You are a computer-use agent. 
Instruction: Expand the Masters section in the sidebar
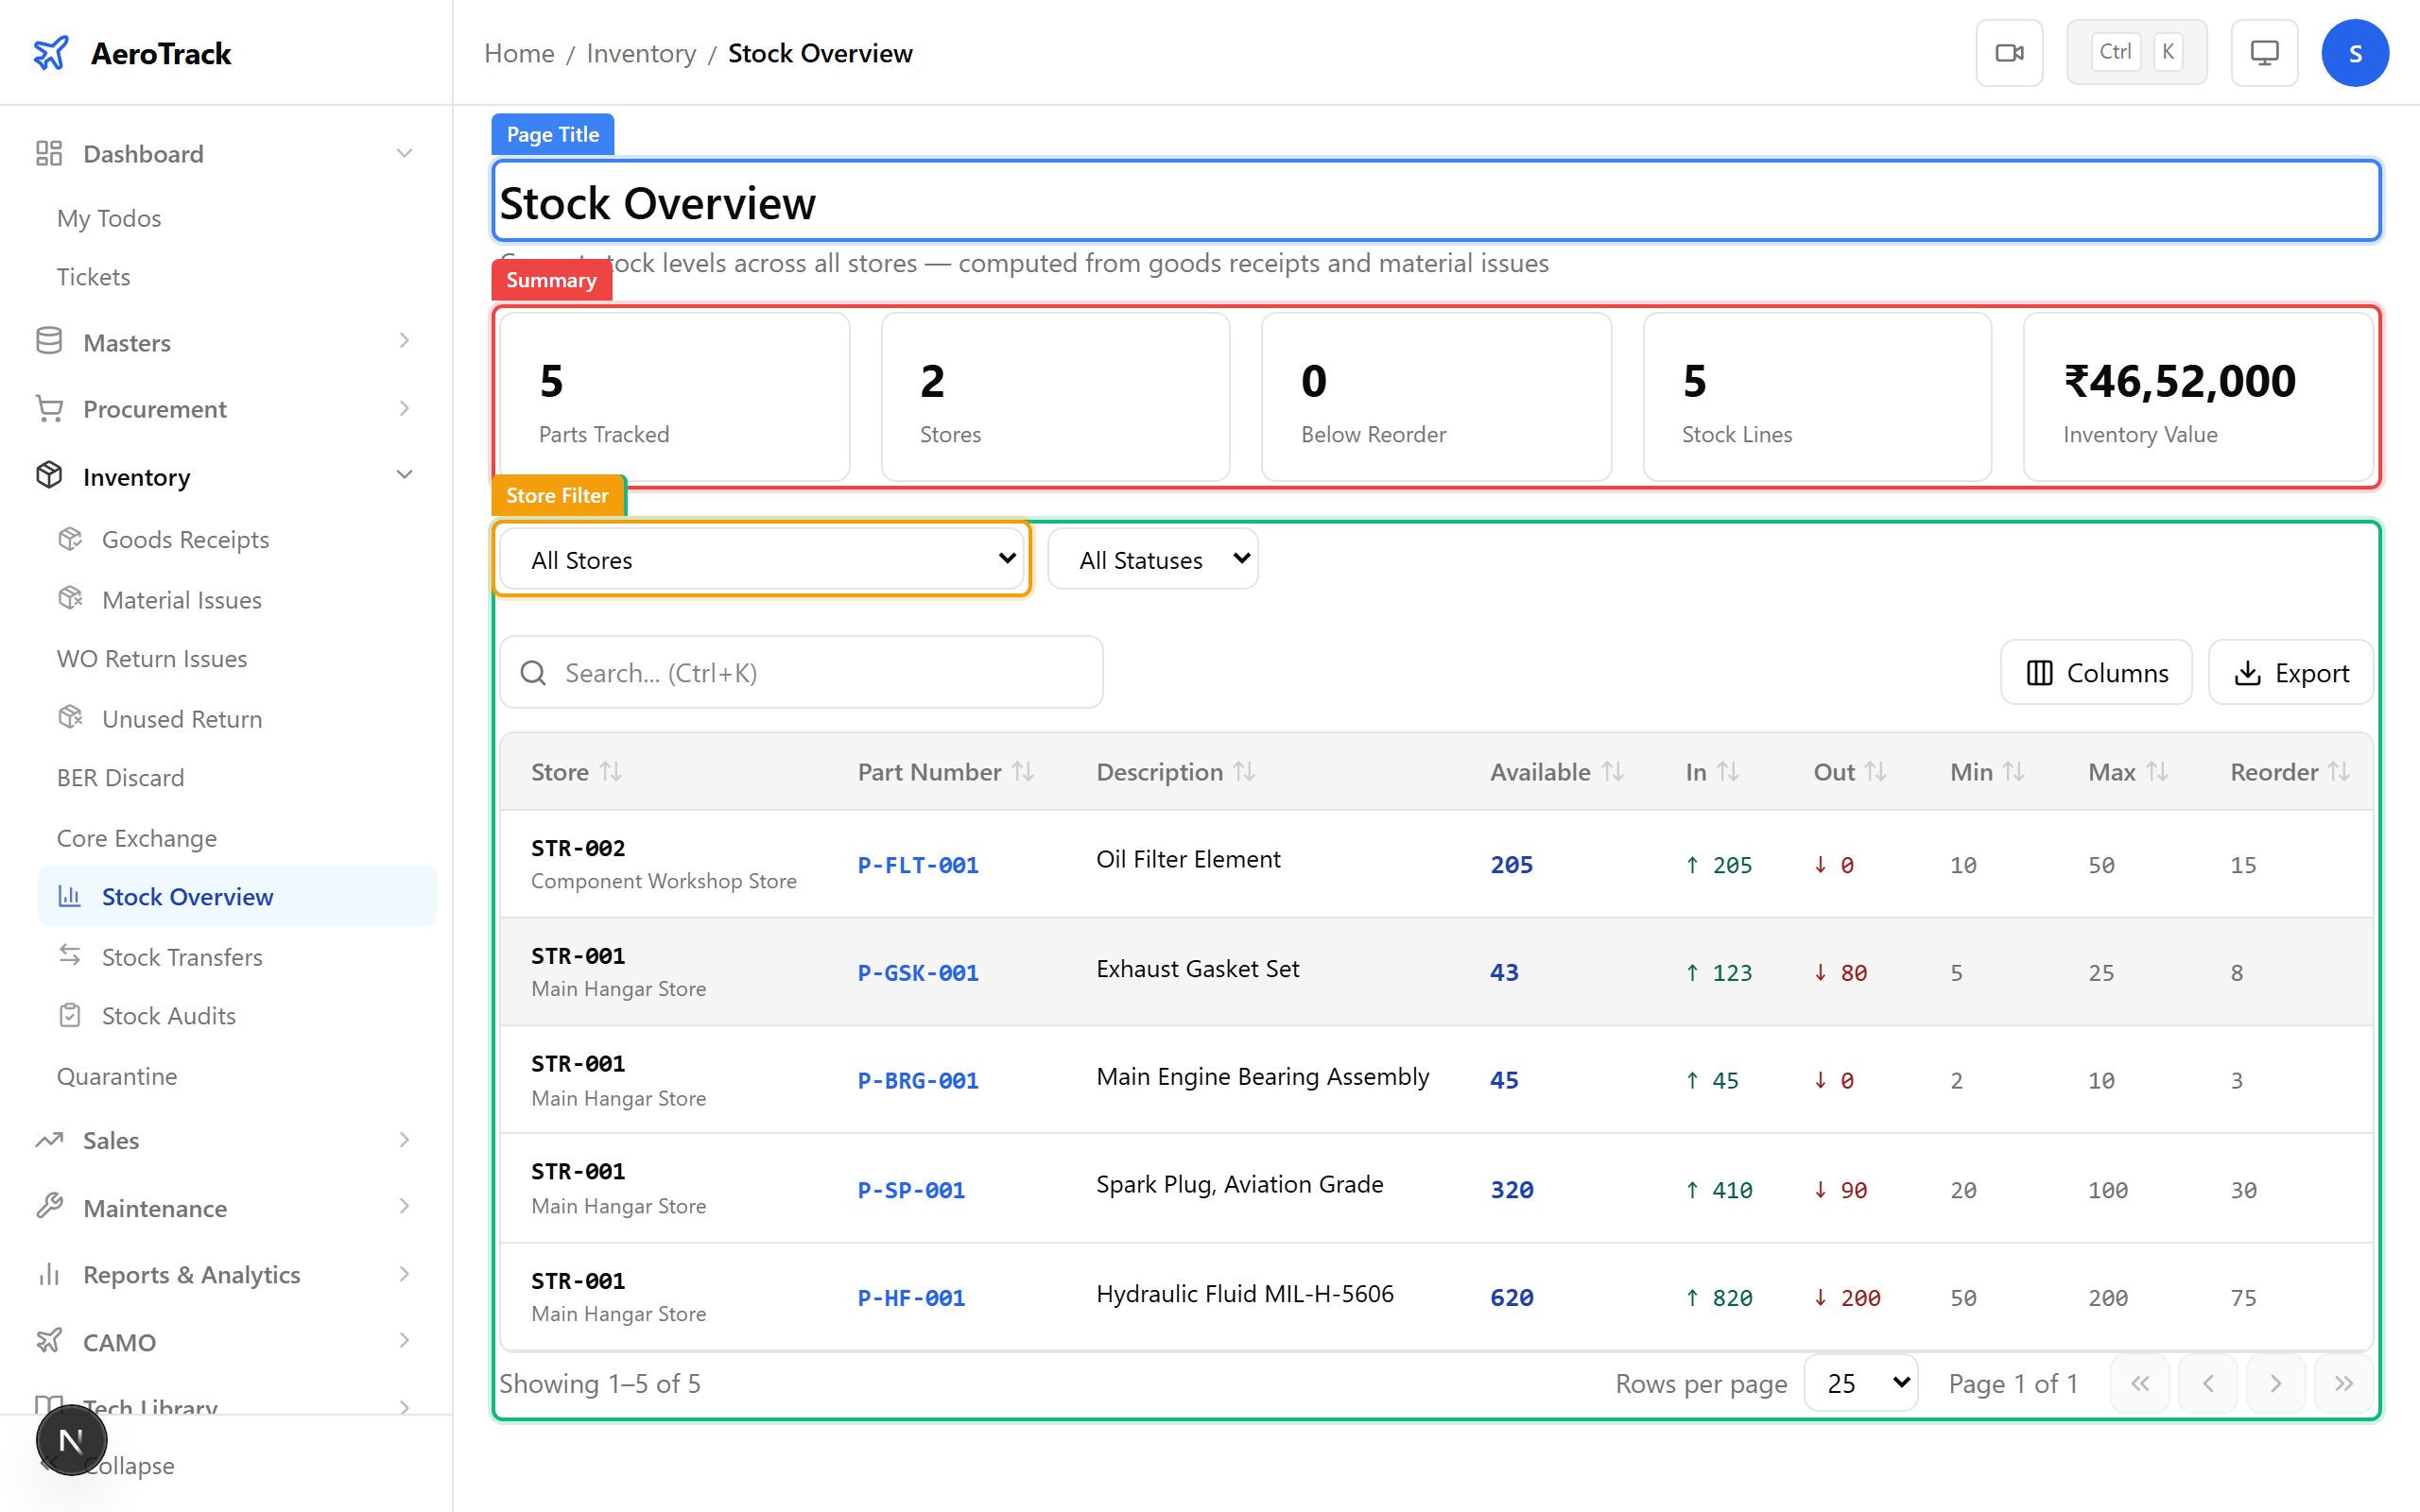[x=126, y=342]
